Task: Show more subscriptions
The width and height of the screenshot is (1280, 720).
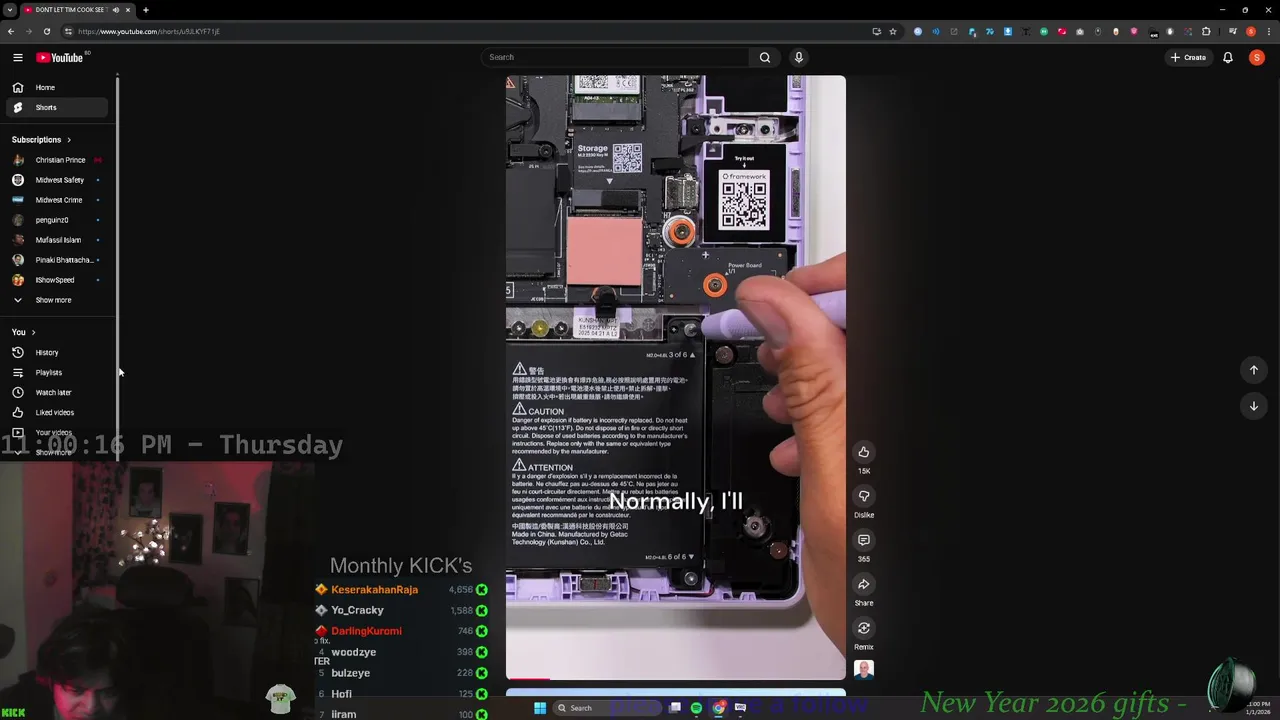Action: tap(56, 300)
